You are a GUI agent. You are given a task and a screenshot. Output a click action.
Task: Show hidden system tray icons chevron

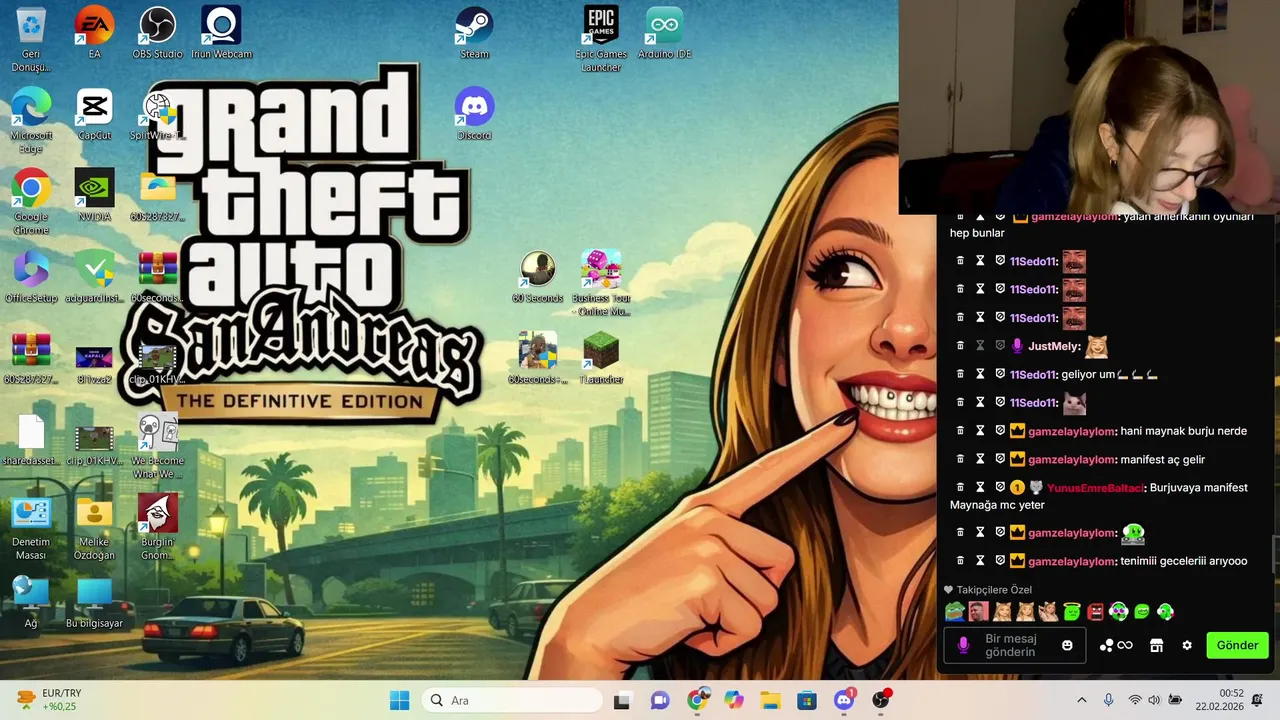(x=1081, y=700)
